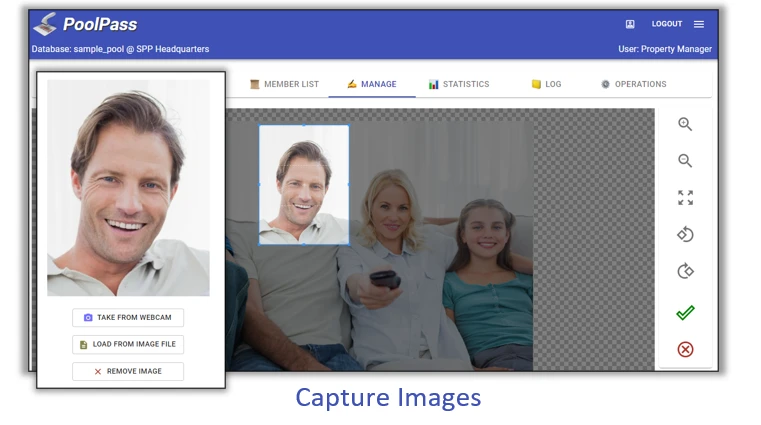Cancel the crop with red X icon

[685, 349]
